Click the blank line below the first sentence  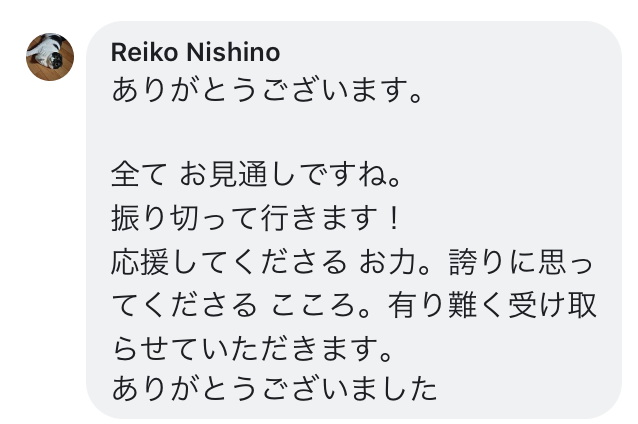click(300, 134)
